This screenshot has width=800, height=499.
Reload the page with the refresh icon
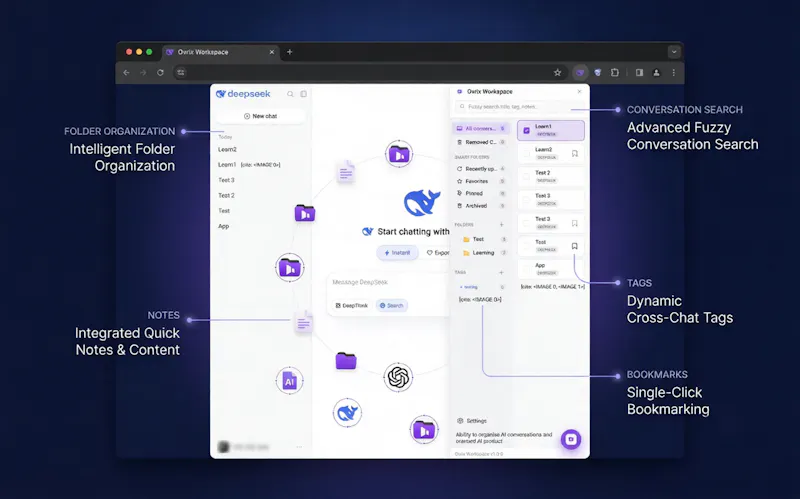coord(160,72)
